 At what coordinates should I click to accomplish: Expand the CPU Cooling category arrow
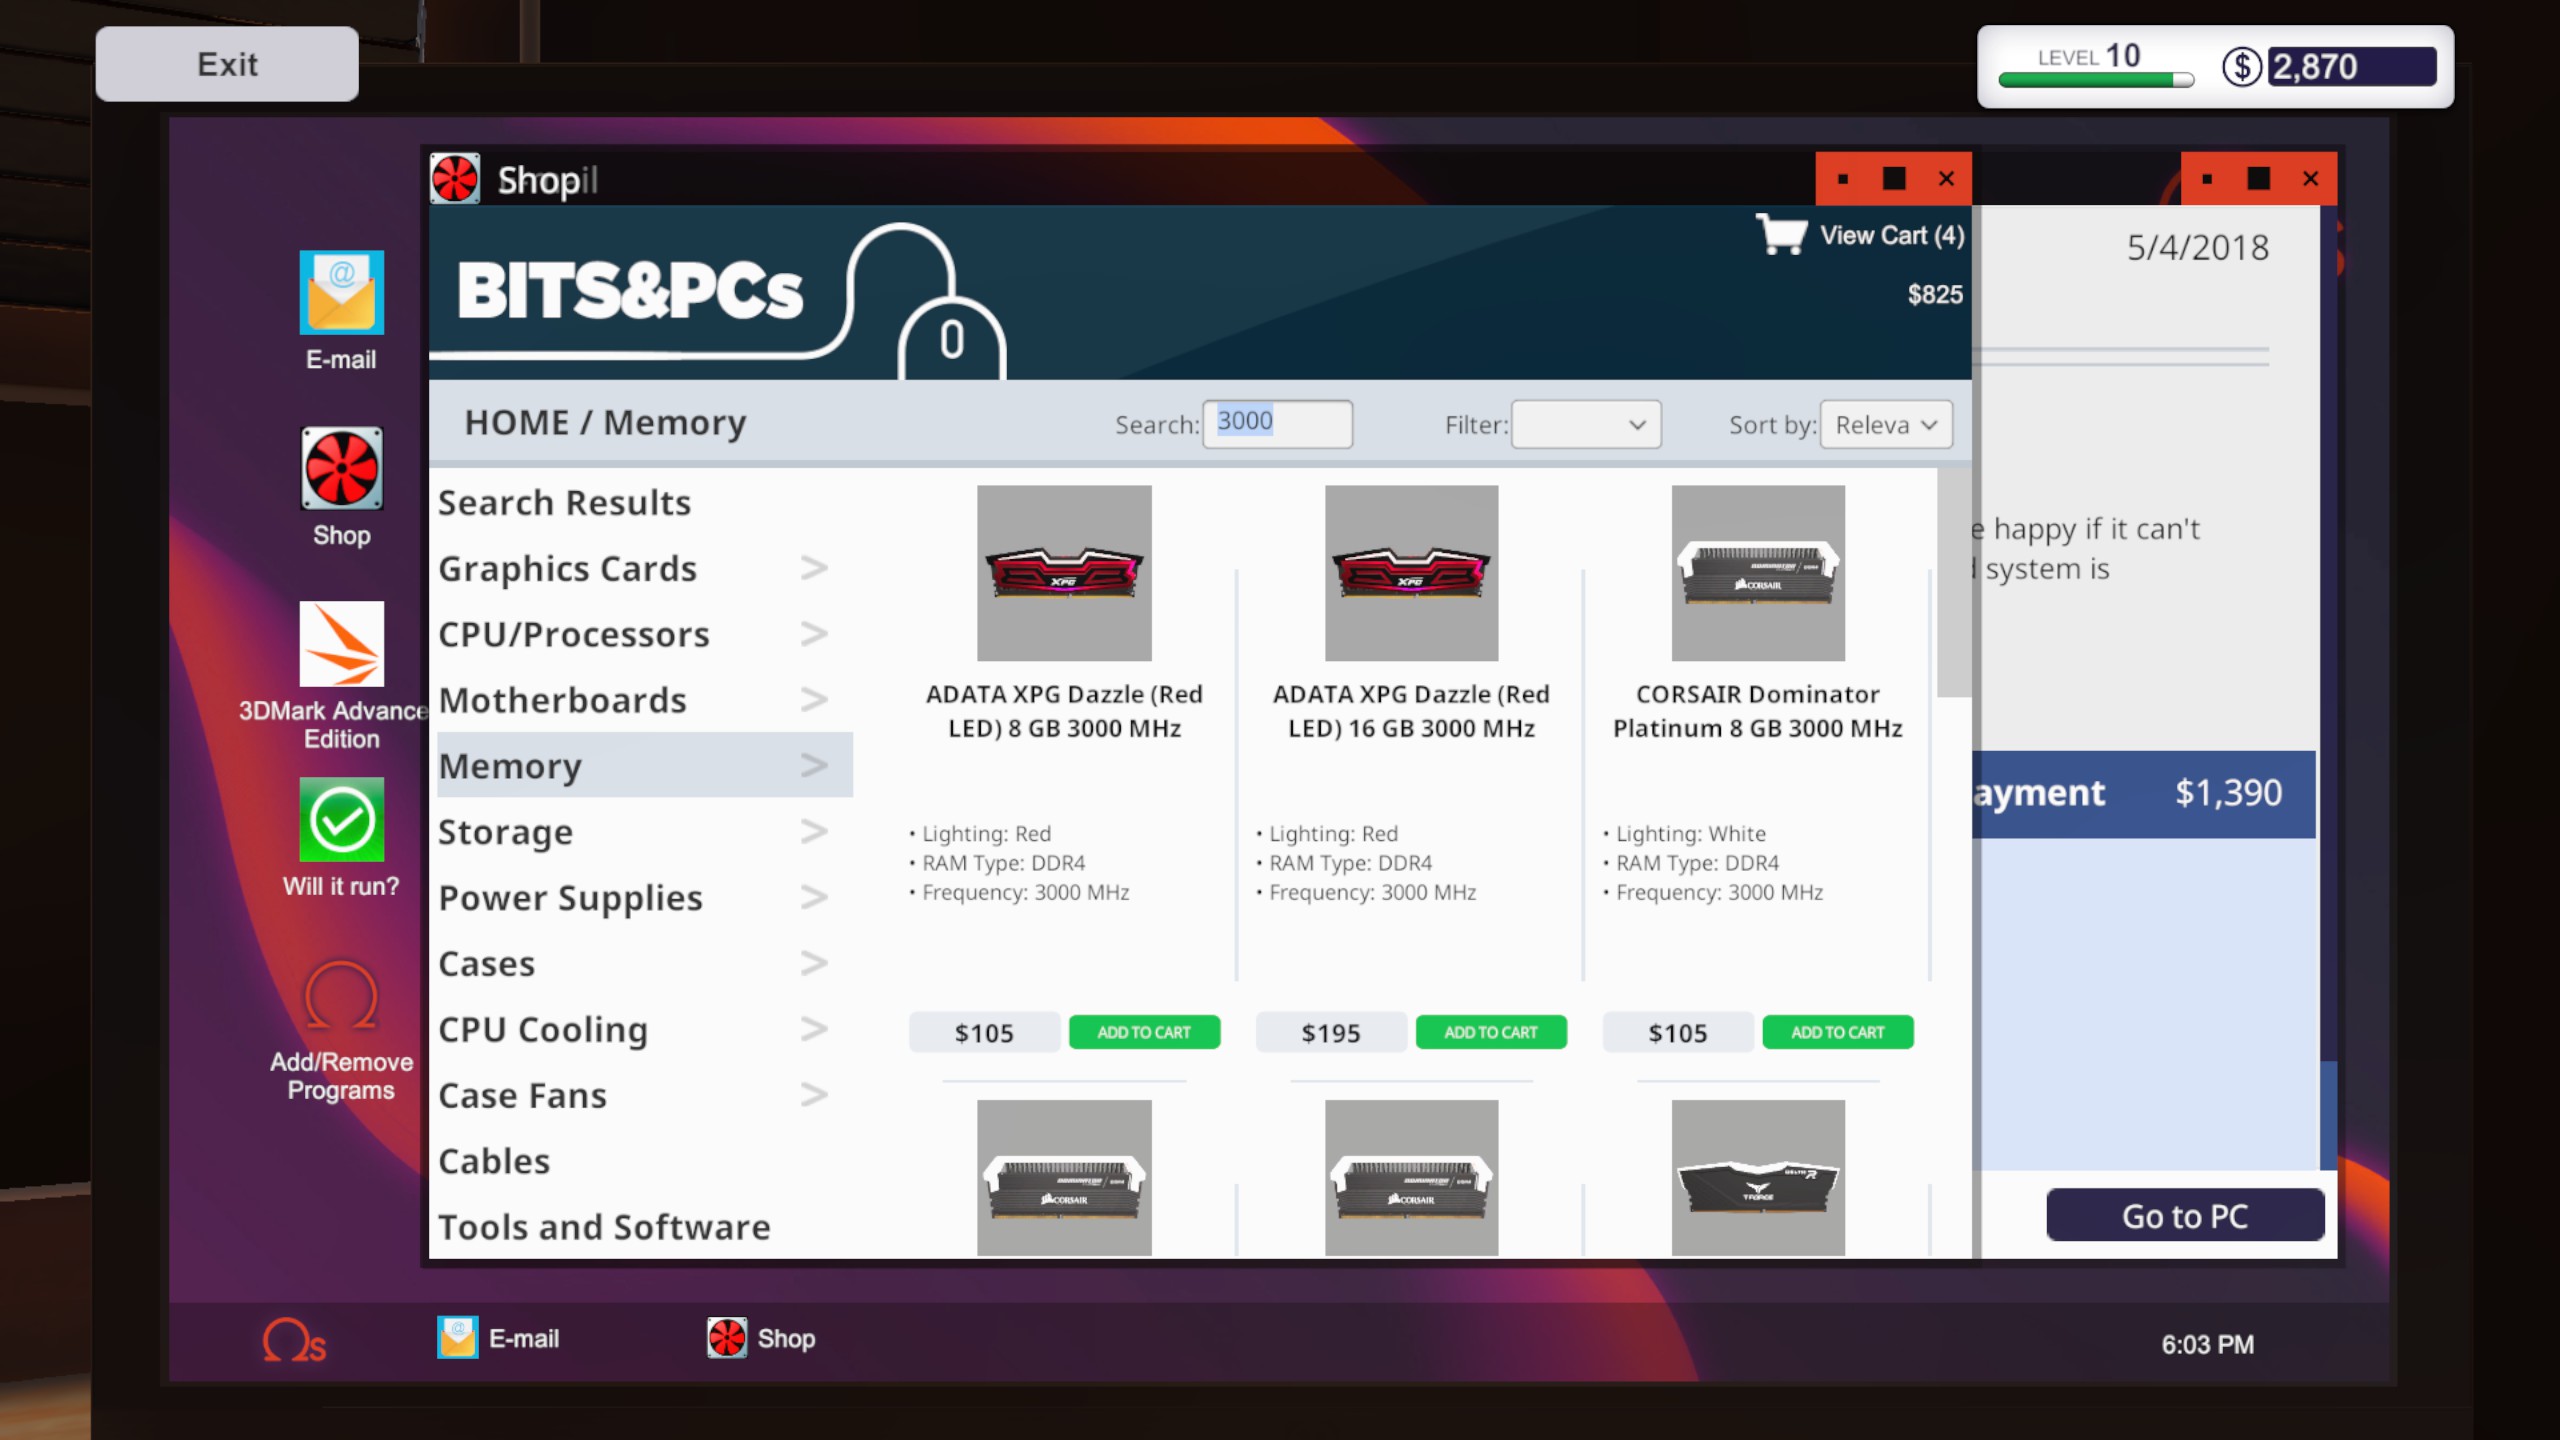click(x=814, y=1029)
